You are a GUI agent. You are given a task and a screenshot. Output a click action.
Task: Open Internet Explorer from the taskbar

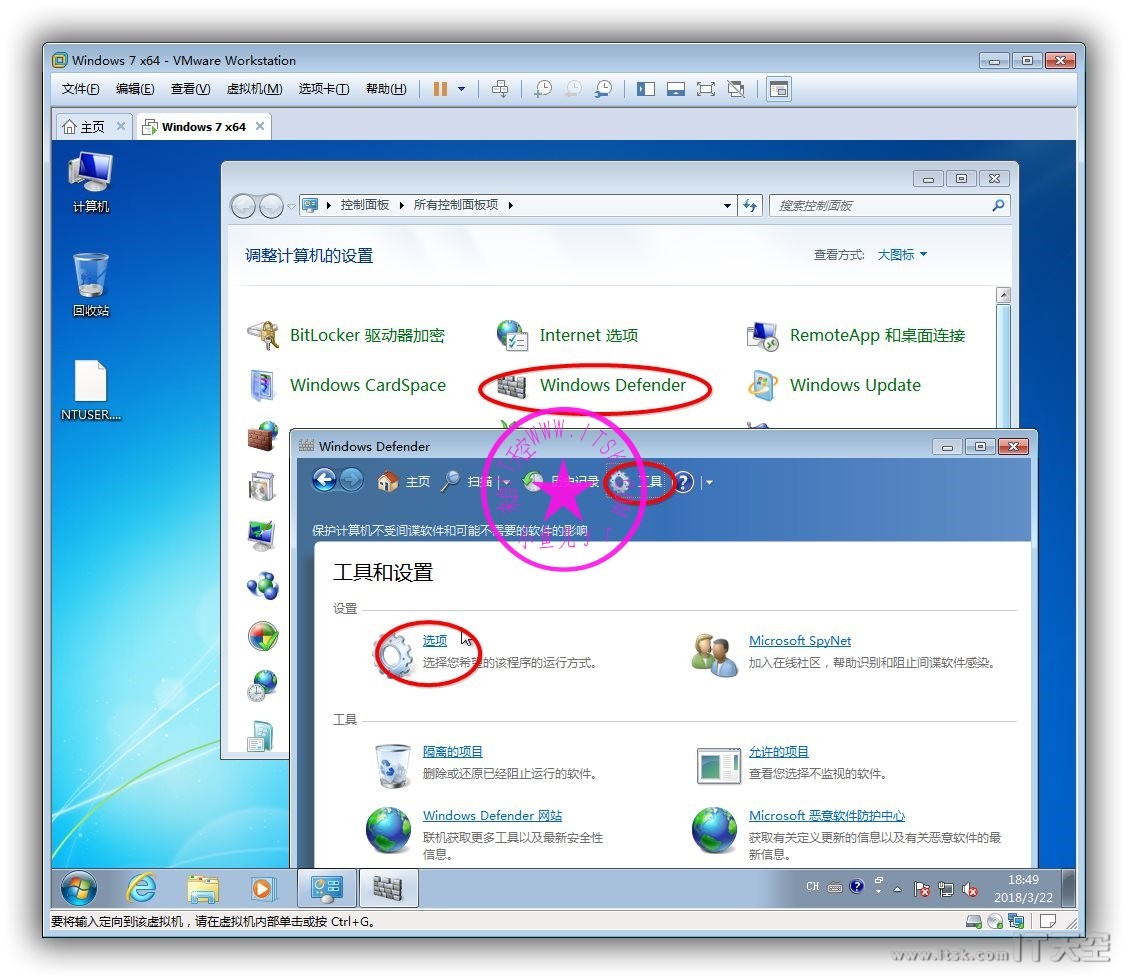[141, 887]
